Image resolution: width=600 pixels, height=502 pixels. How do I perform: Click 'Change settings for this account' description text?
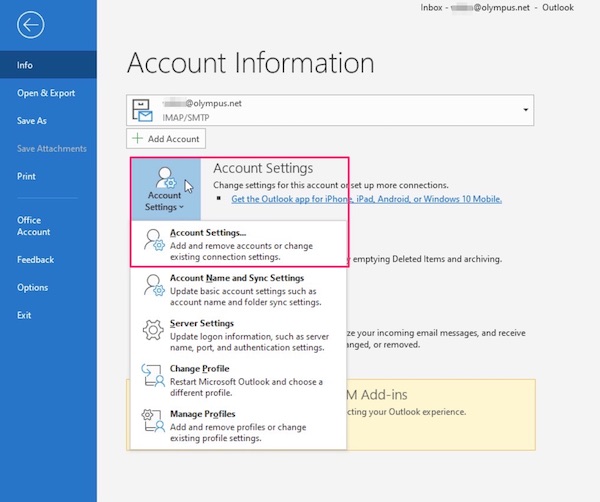point(331,185)
